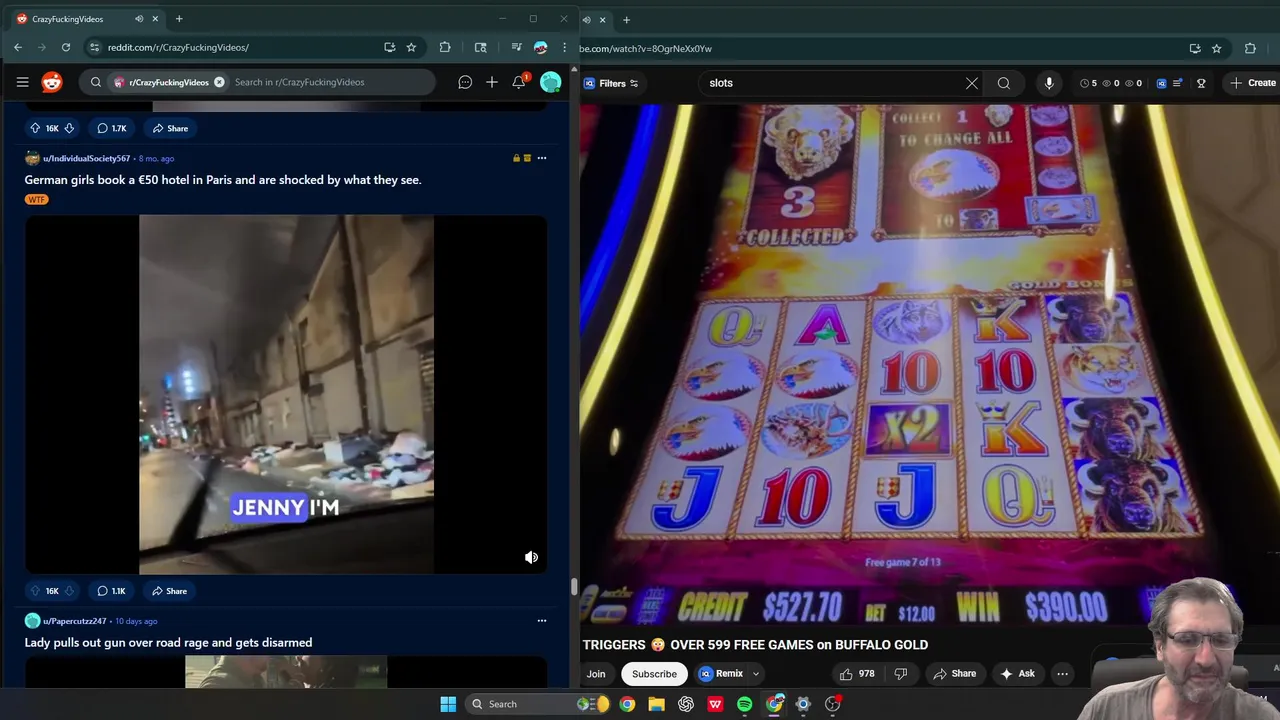This screenshot has width=1280, height=720.
Task: Click the Reddit page vertical scrollbar
Action: pos(574,587)
